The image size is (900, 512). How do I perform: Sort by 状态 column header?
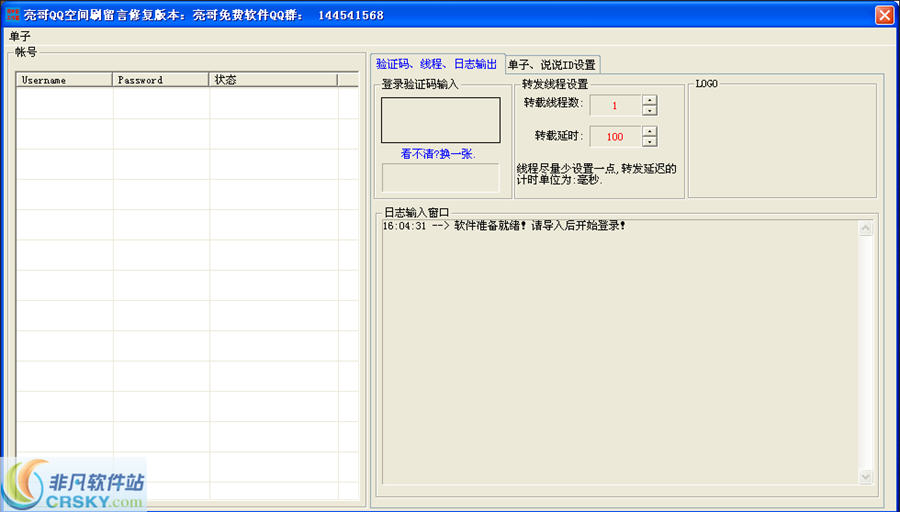coord(273,80)
